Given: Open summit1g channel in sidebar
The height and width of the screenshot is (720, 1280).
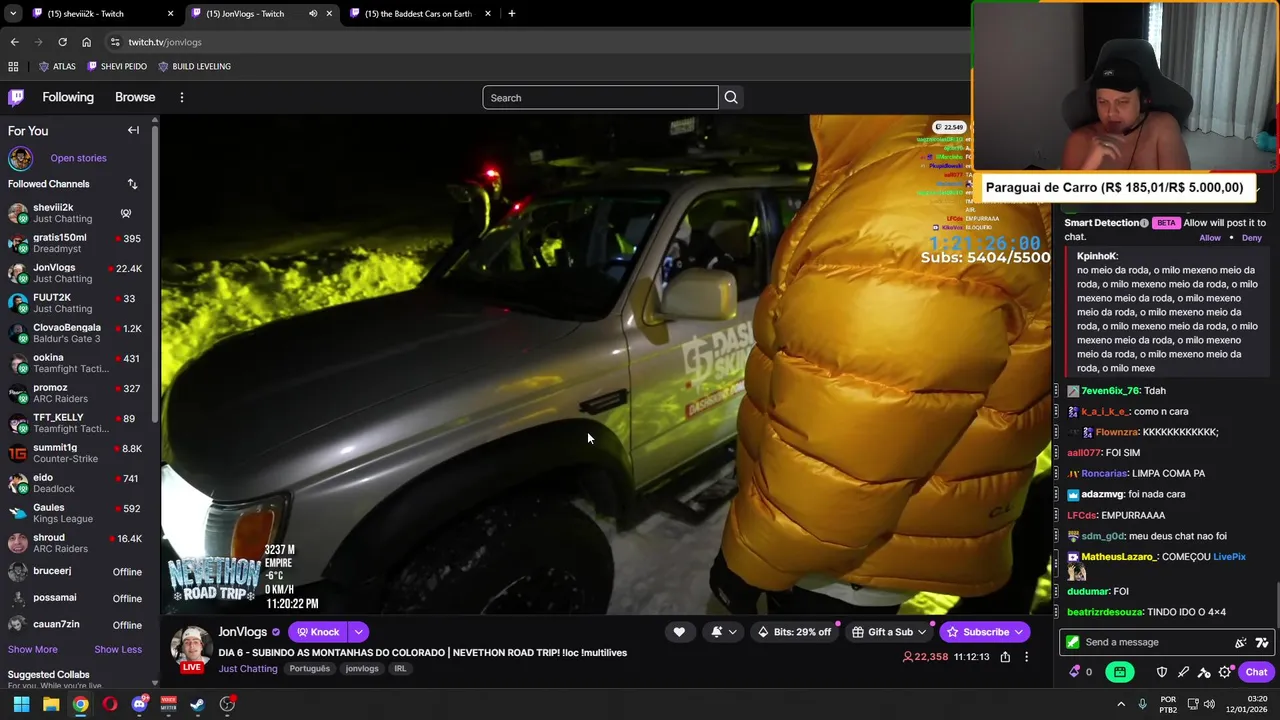Looking at the screenshot, I should 75,453.
